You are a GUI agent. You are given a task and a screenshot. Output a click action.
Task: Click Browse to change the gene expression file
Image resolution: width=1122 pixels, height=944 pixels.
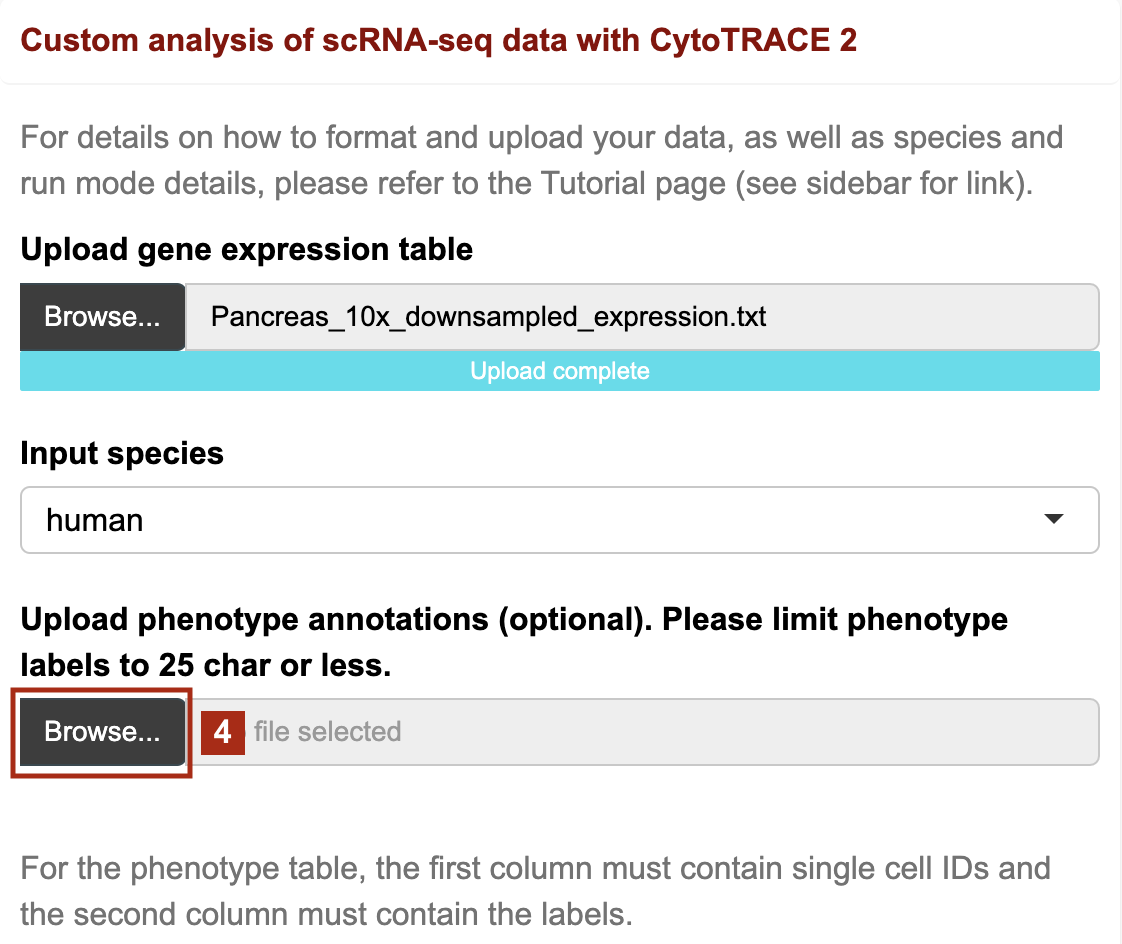[101, 317]
